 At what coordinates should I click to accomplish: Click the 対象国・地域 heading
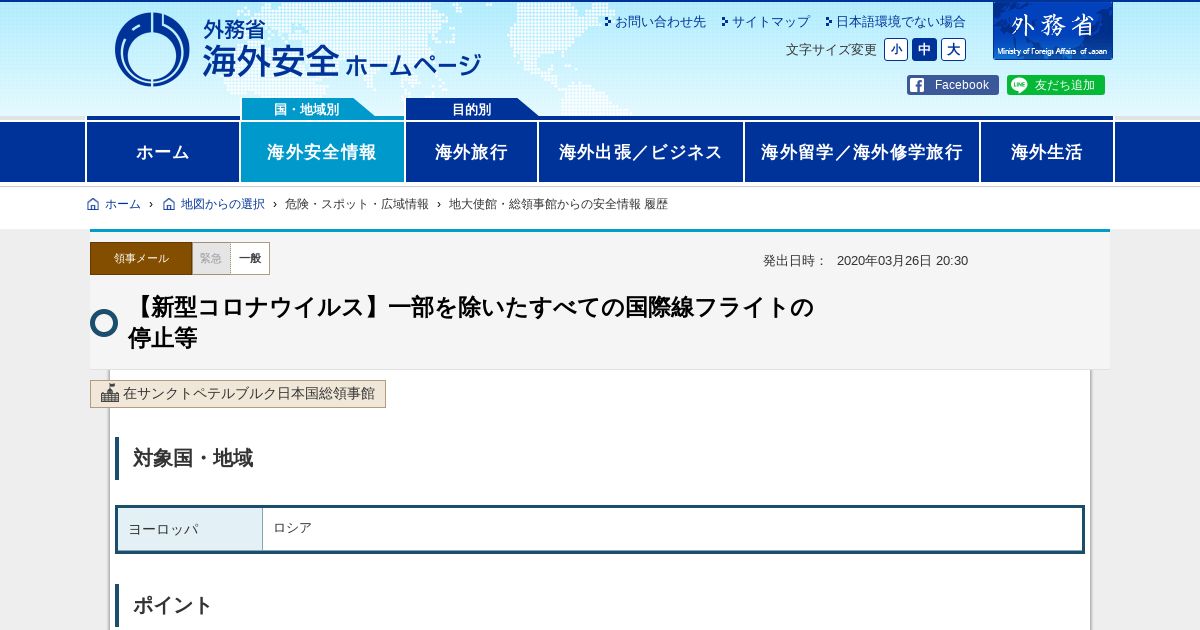[193, 458]
